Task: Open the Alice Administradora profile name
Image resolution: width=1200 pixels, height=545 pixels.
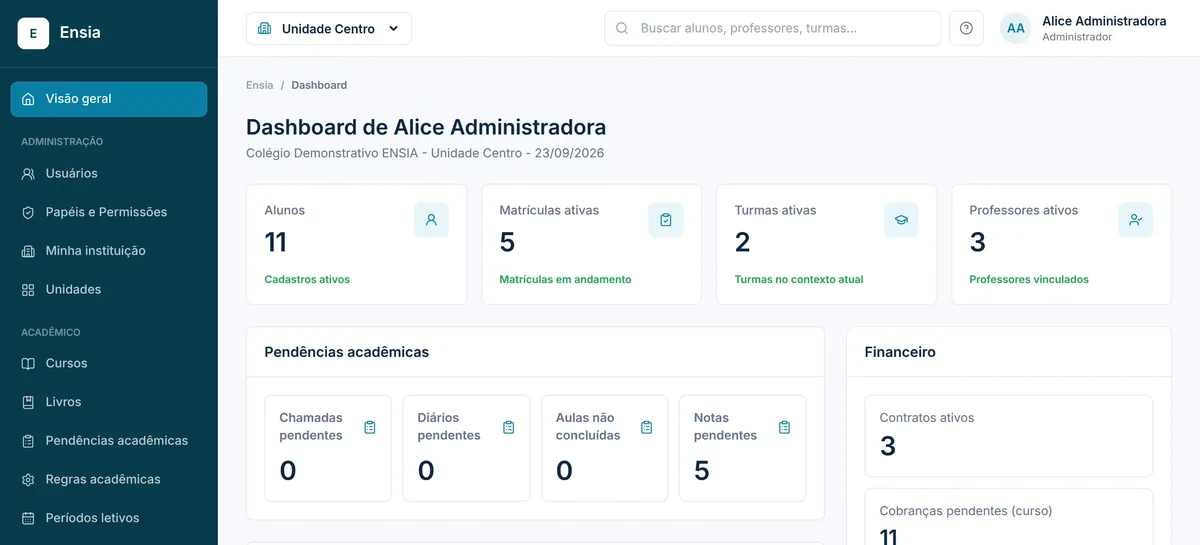Action: click(1104, 21)
